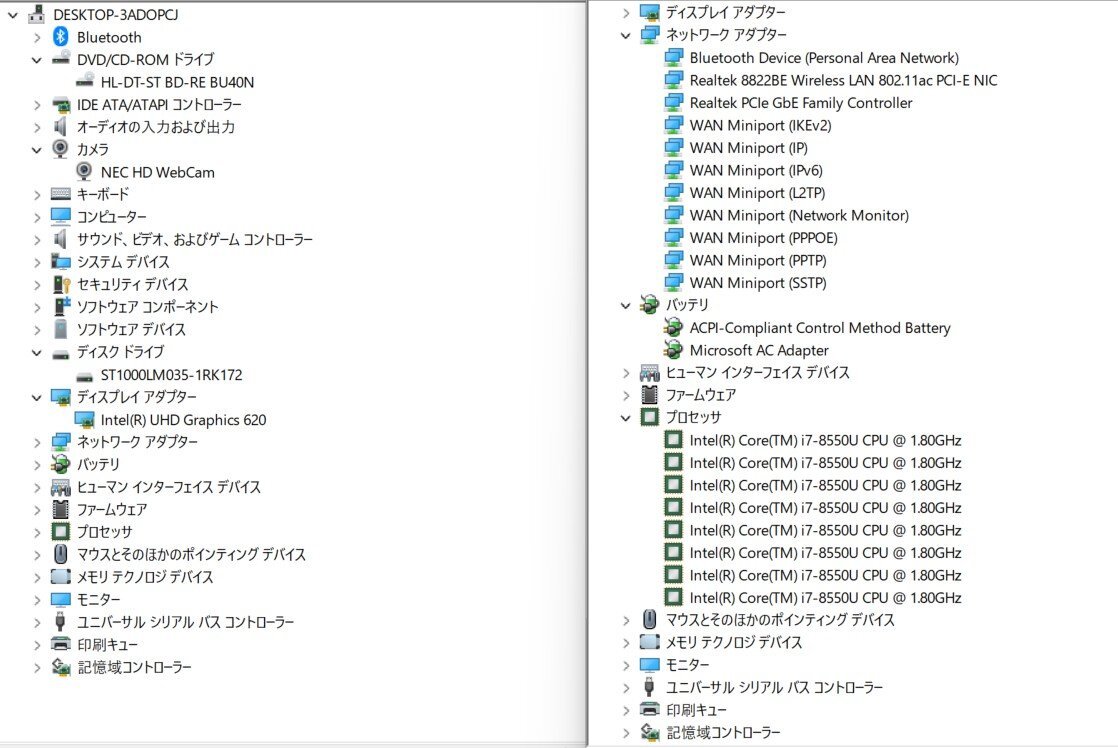Click the ユニバーサル シリアル バス コントローラー icon in left pane
The height and width of the screenshot is (748, 1118).
coord(61,621)
